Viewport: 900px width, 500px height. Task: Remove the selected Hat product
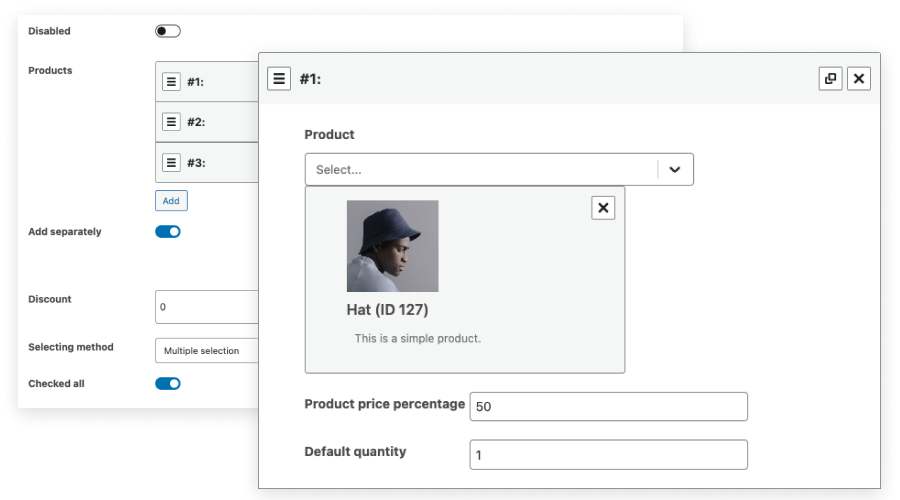click(603, 208)
